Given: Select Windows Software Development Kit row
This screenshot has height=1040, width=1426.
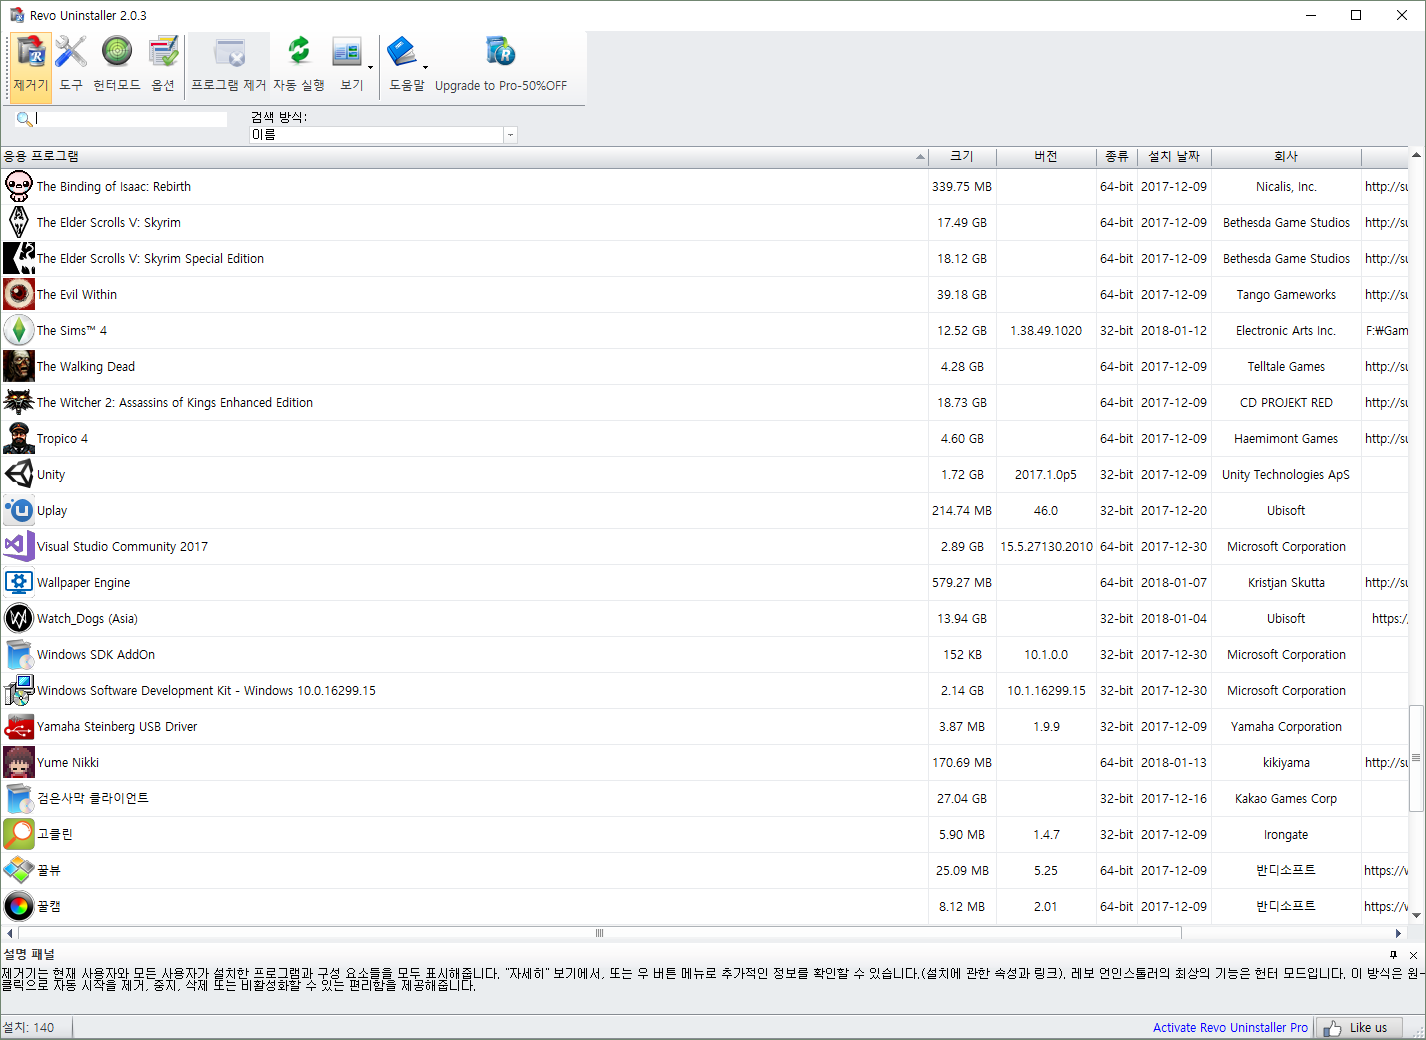Looking at the screenshot, I should tap(704, 690).
